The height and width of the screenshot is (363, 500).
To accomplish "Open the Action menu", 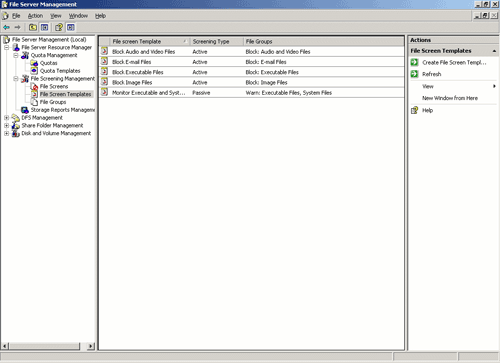I will click(x=35, y=16).
